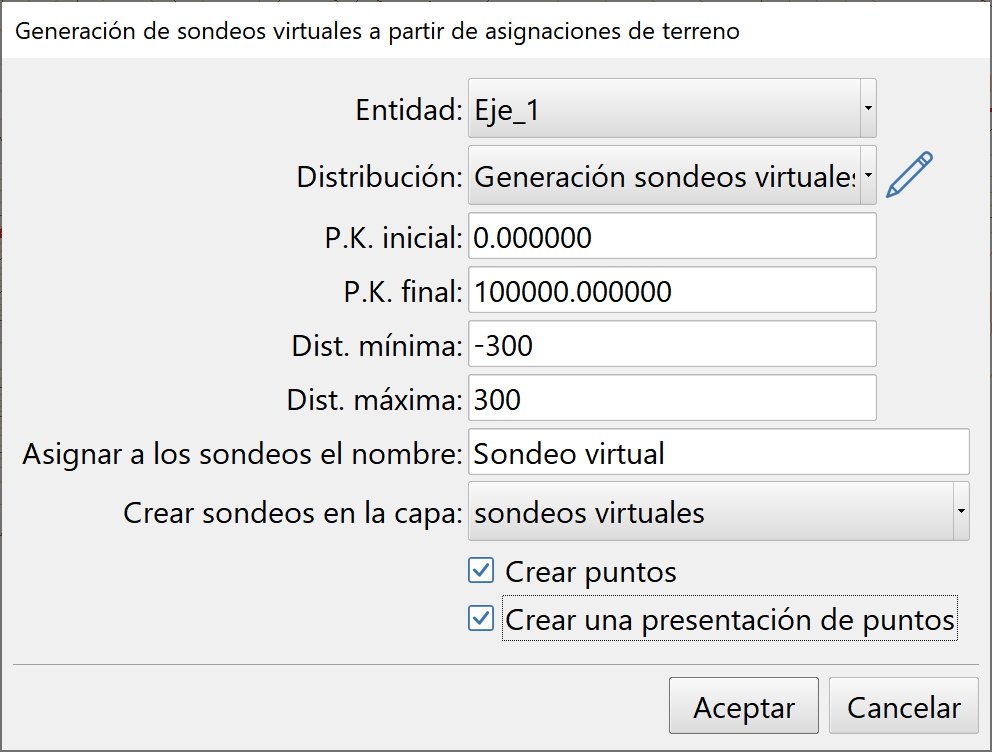The width and height of the screenshot is (992, 752).
Task: Click the Dist. máxima input box
Action: click(x=670, y=399)
